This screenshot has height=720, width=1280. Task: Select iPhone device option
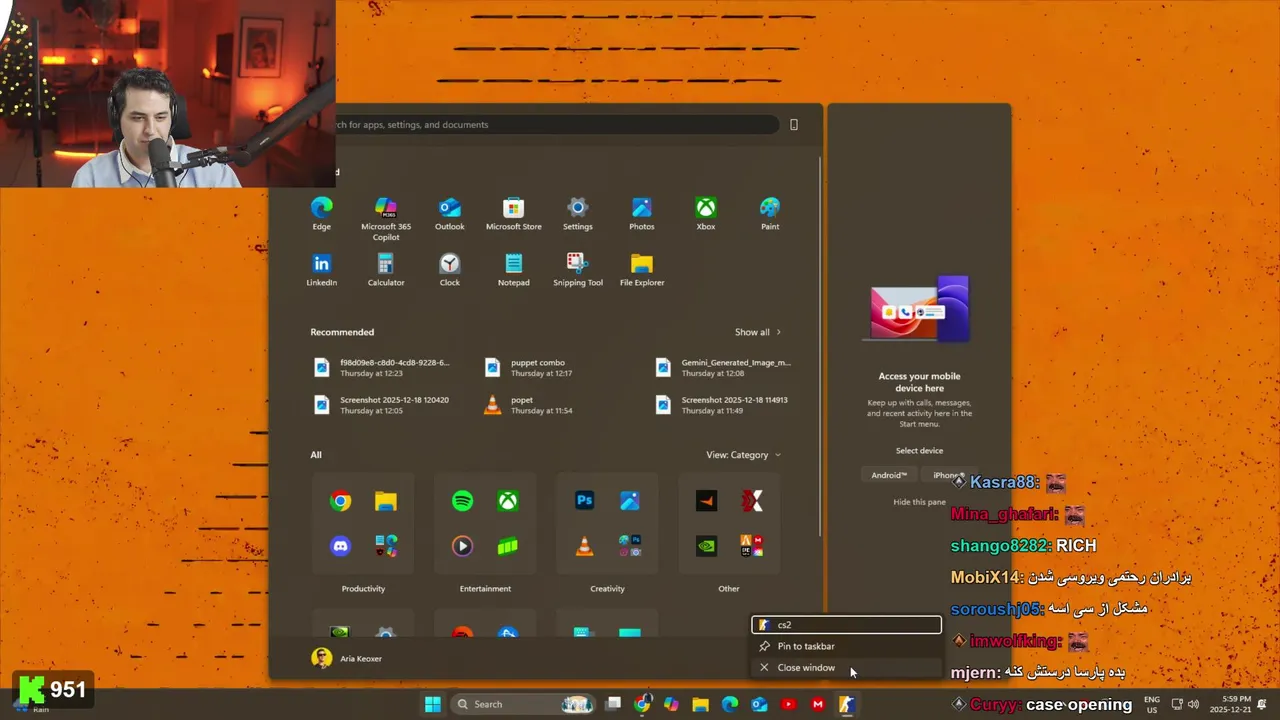948,475
